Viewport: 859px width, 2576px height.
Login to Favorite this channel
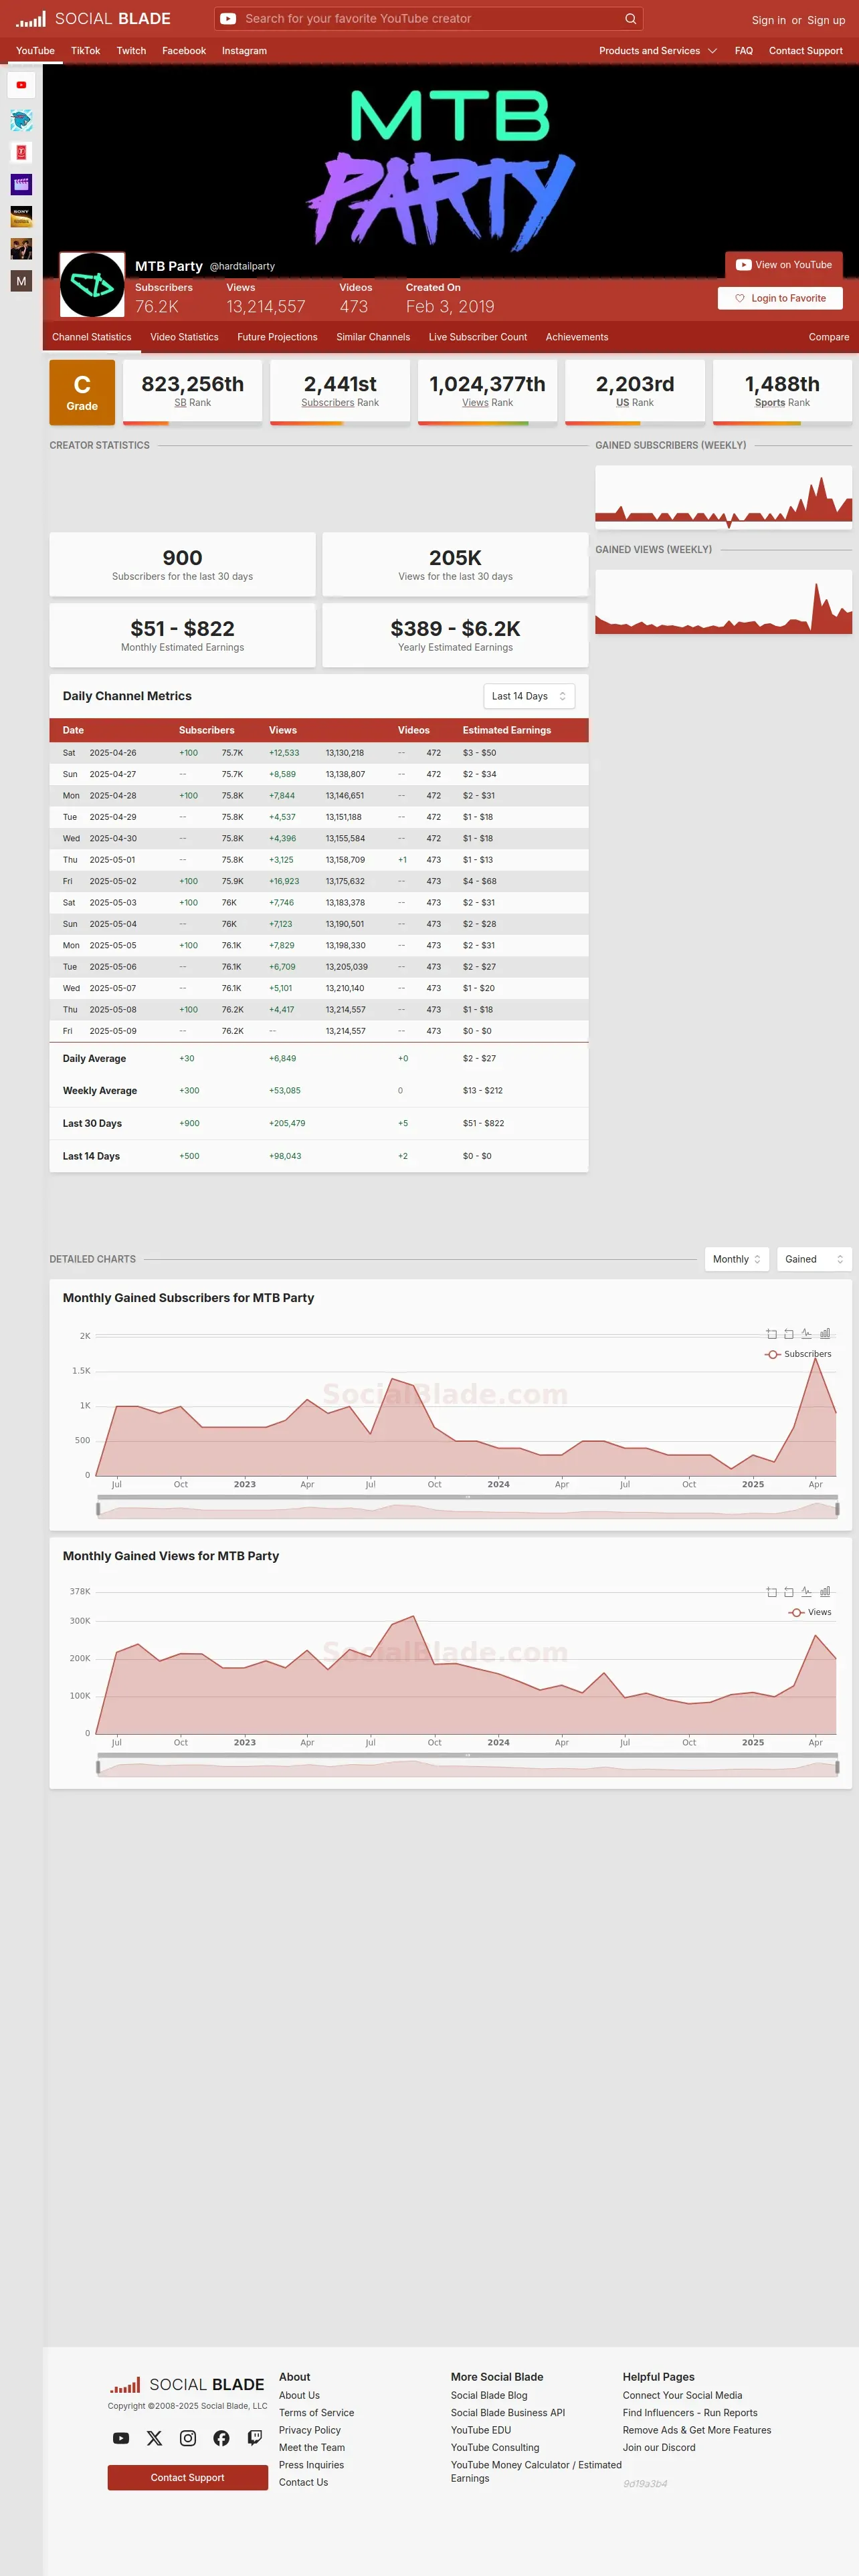[780, 298]
